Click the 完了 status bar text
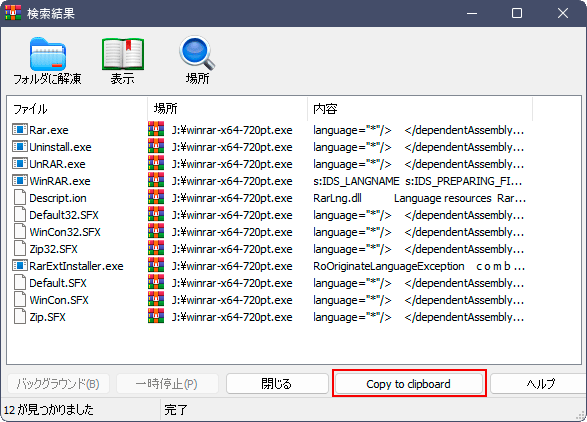This screenshot has height=422, width=587. point(176,410)
